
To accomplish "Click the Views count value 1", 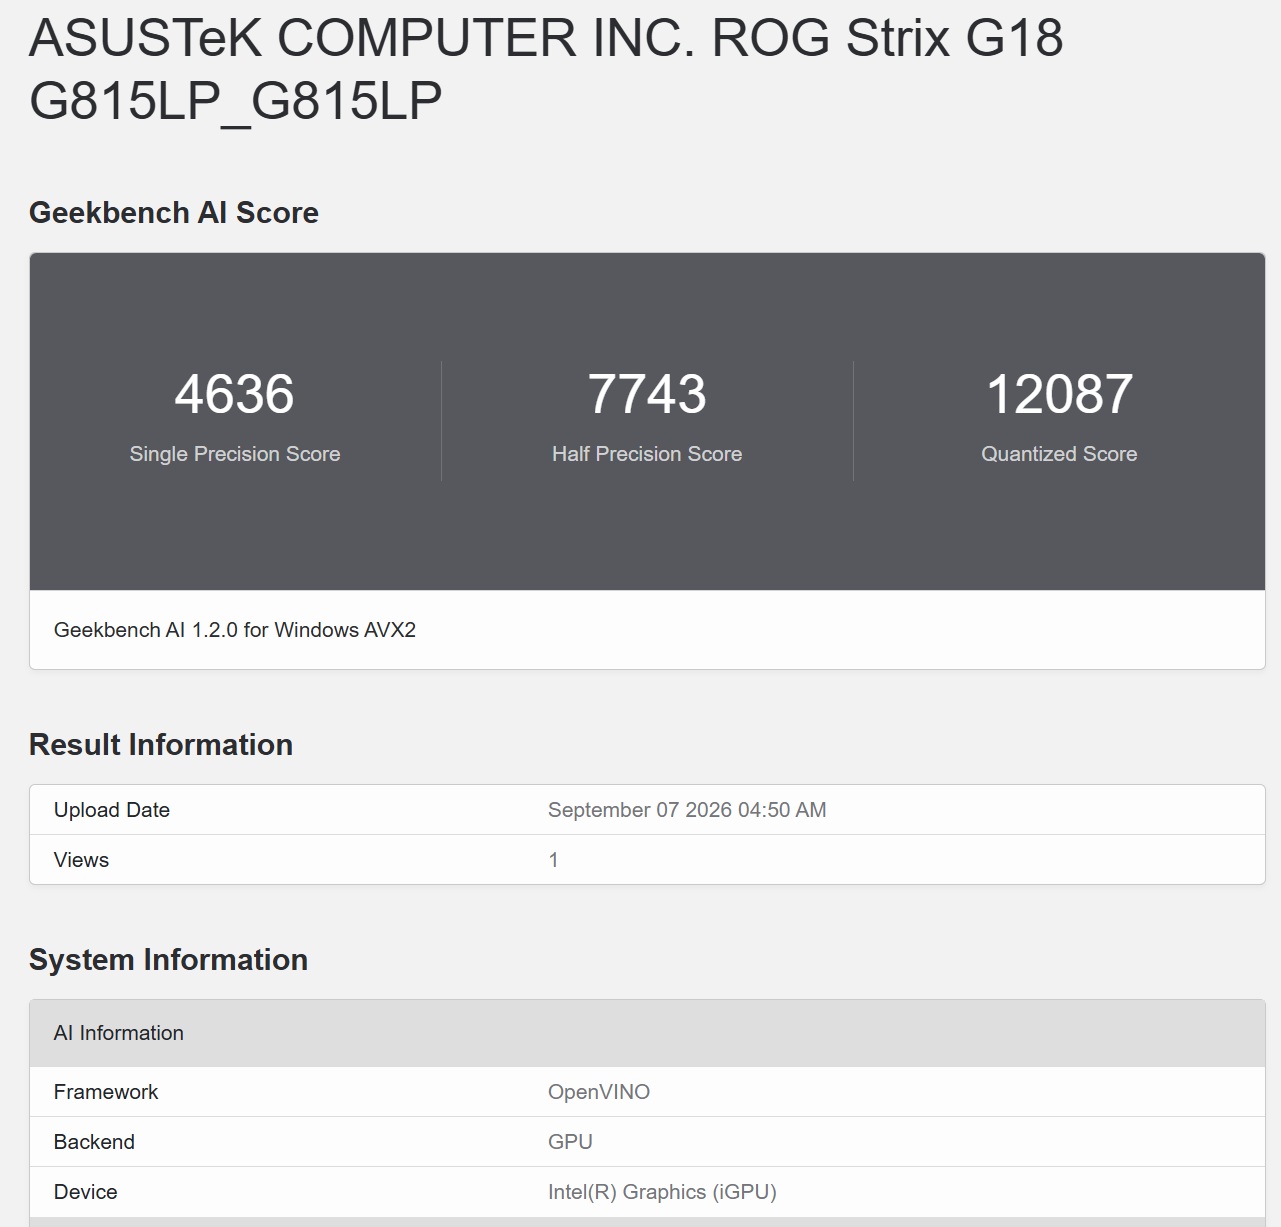I will pos(553,860).
